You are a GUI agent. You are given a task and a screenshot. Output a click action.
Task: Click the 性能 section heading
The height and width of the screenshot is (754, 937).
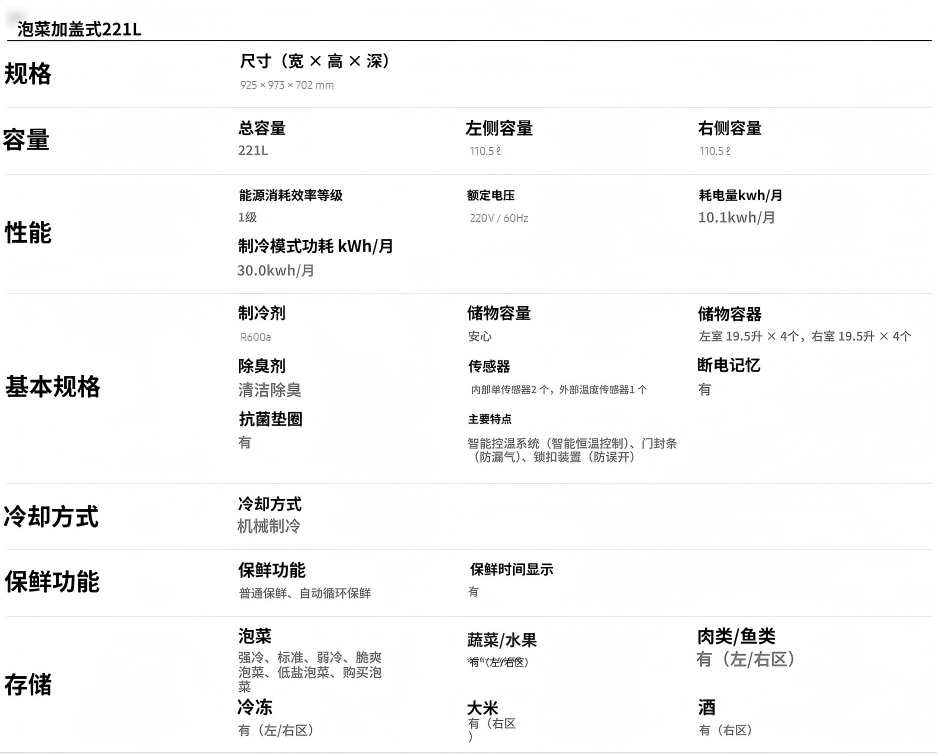28,233
